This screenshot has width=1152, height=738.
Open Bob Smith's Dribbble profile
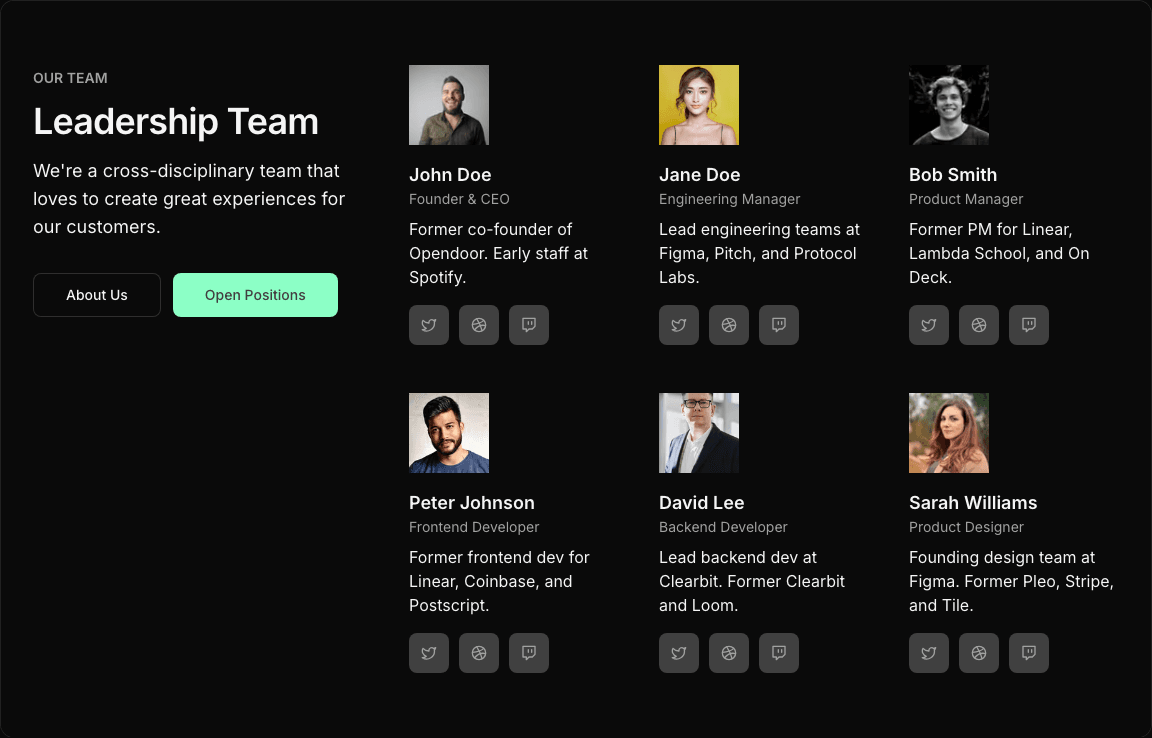point(979,325)
